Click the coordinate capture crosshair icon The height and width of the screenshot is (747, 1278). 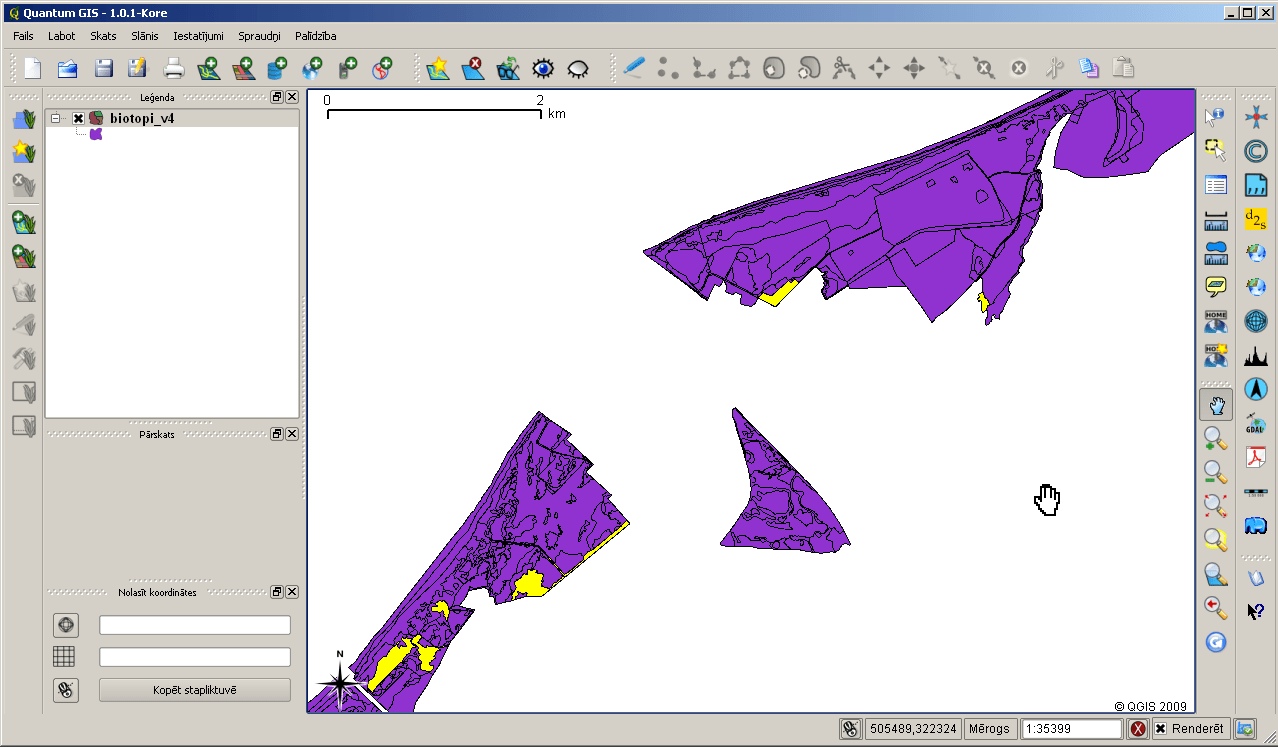click(x=66, y=625)
